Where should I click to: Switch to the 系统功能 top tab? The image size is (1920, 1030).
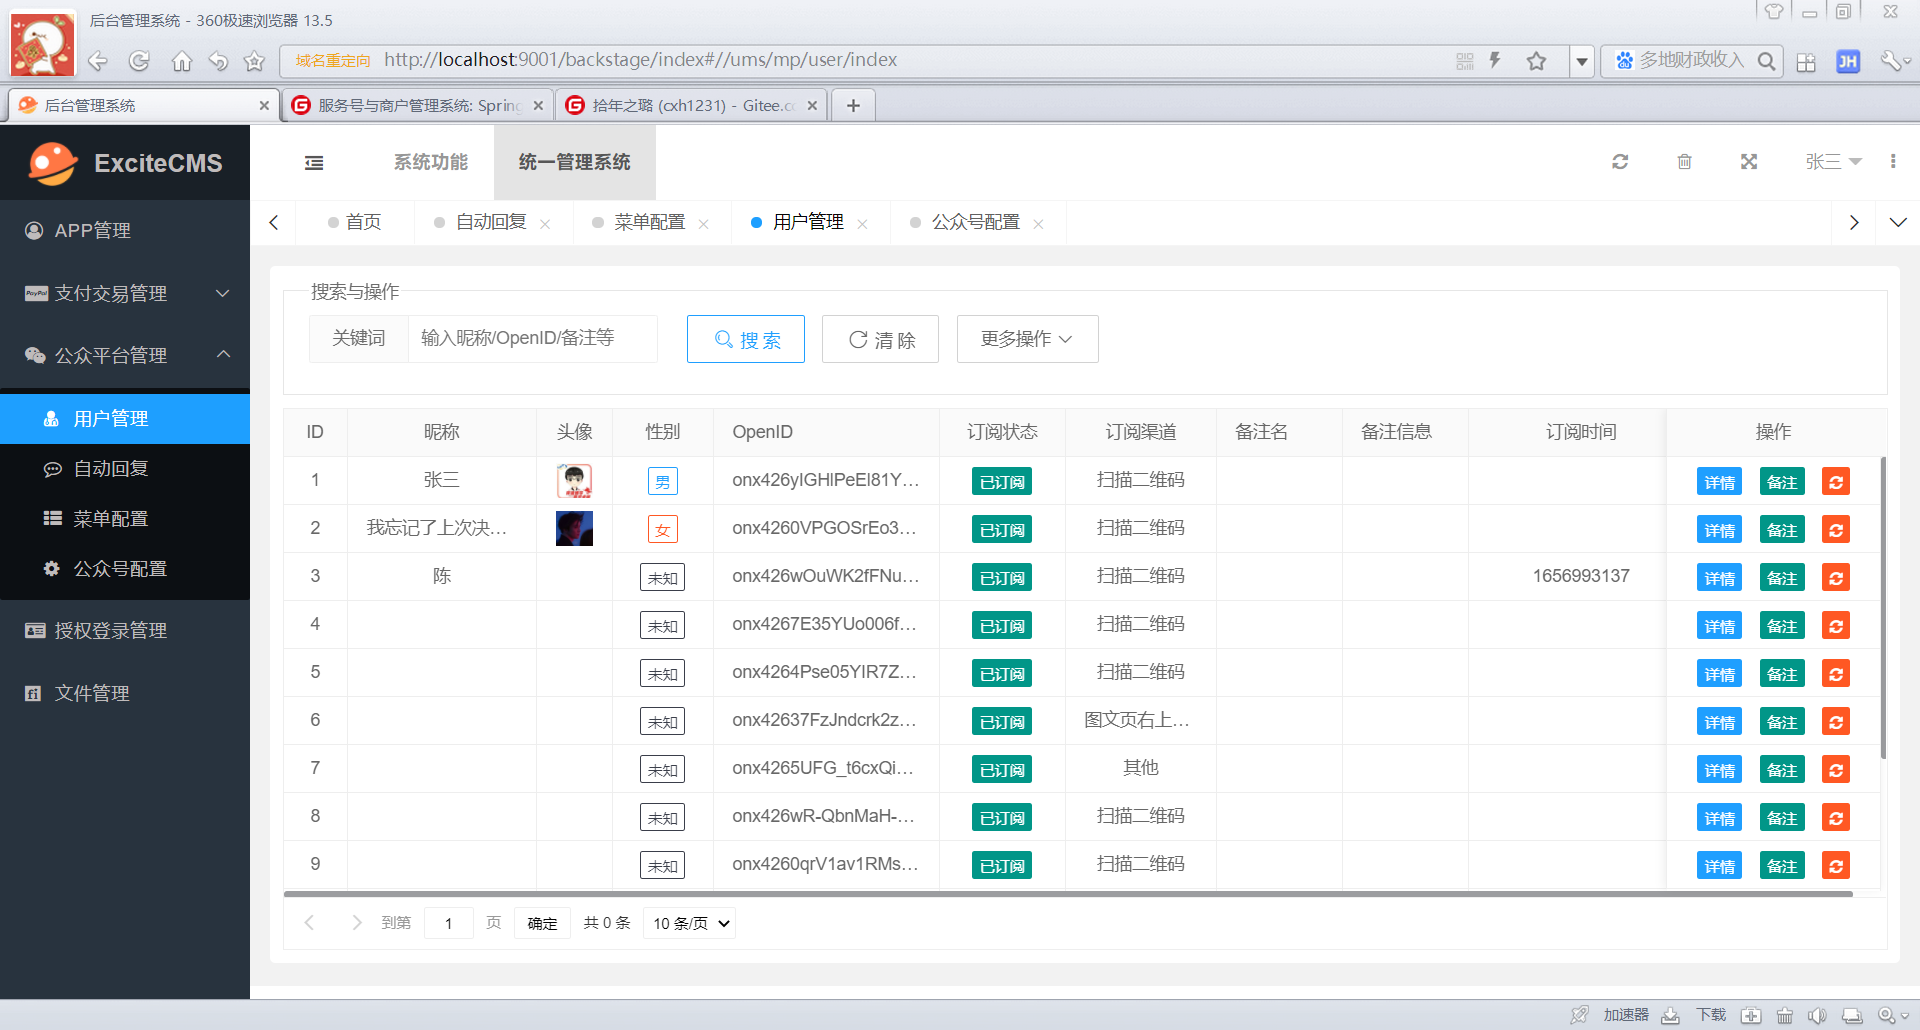click(430, 162)
